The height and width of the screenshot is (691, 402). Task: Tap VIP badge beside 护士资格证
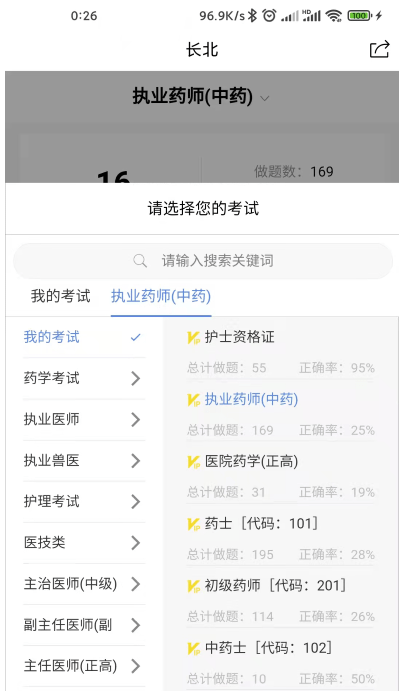(x=194, y=338)
